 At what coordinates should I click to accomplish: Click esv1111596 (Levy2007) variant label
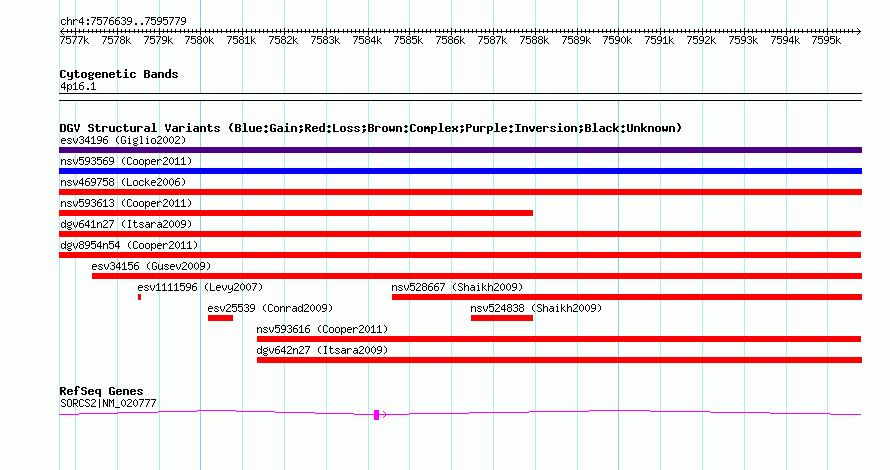pos(200,287)
